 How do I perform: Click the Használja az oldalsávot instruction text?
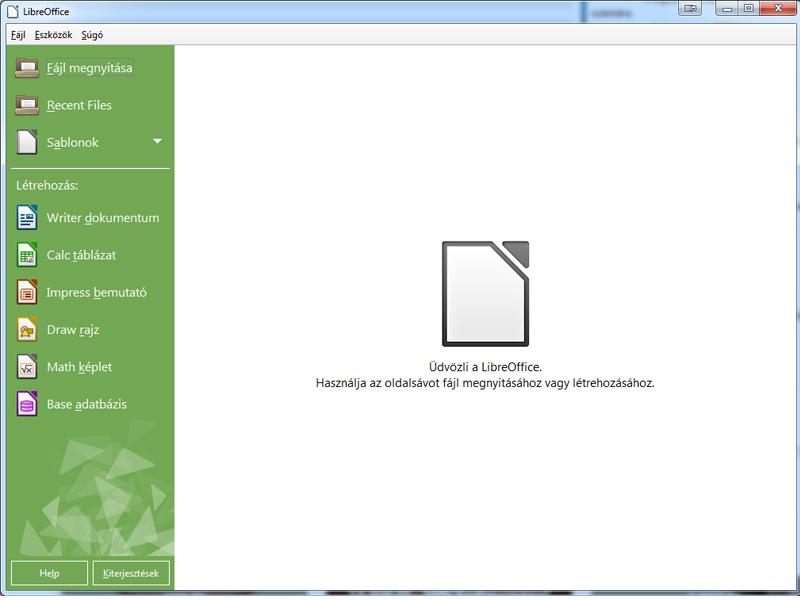[485, 383]
